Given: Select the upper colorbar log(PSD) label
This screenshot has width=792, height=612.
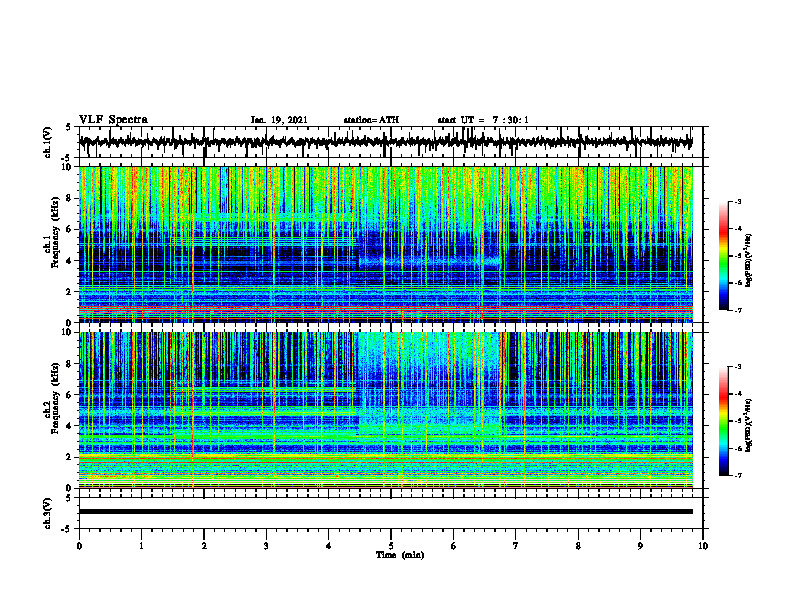Looking at the screenshot, I should pyautogui.click(x=749, y=260).
